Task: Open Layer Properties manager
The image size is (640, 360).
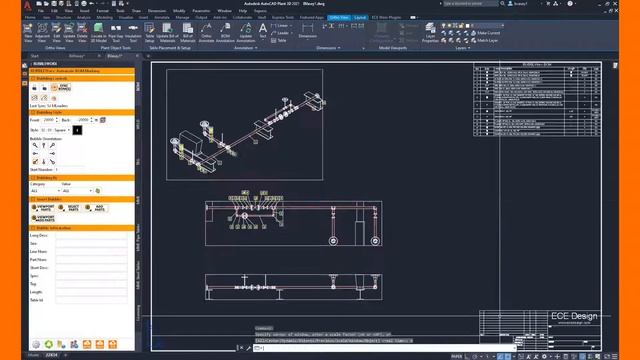Action: (430, 33)
